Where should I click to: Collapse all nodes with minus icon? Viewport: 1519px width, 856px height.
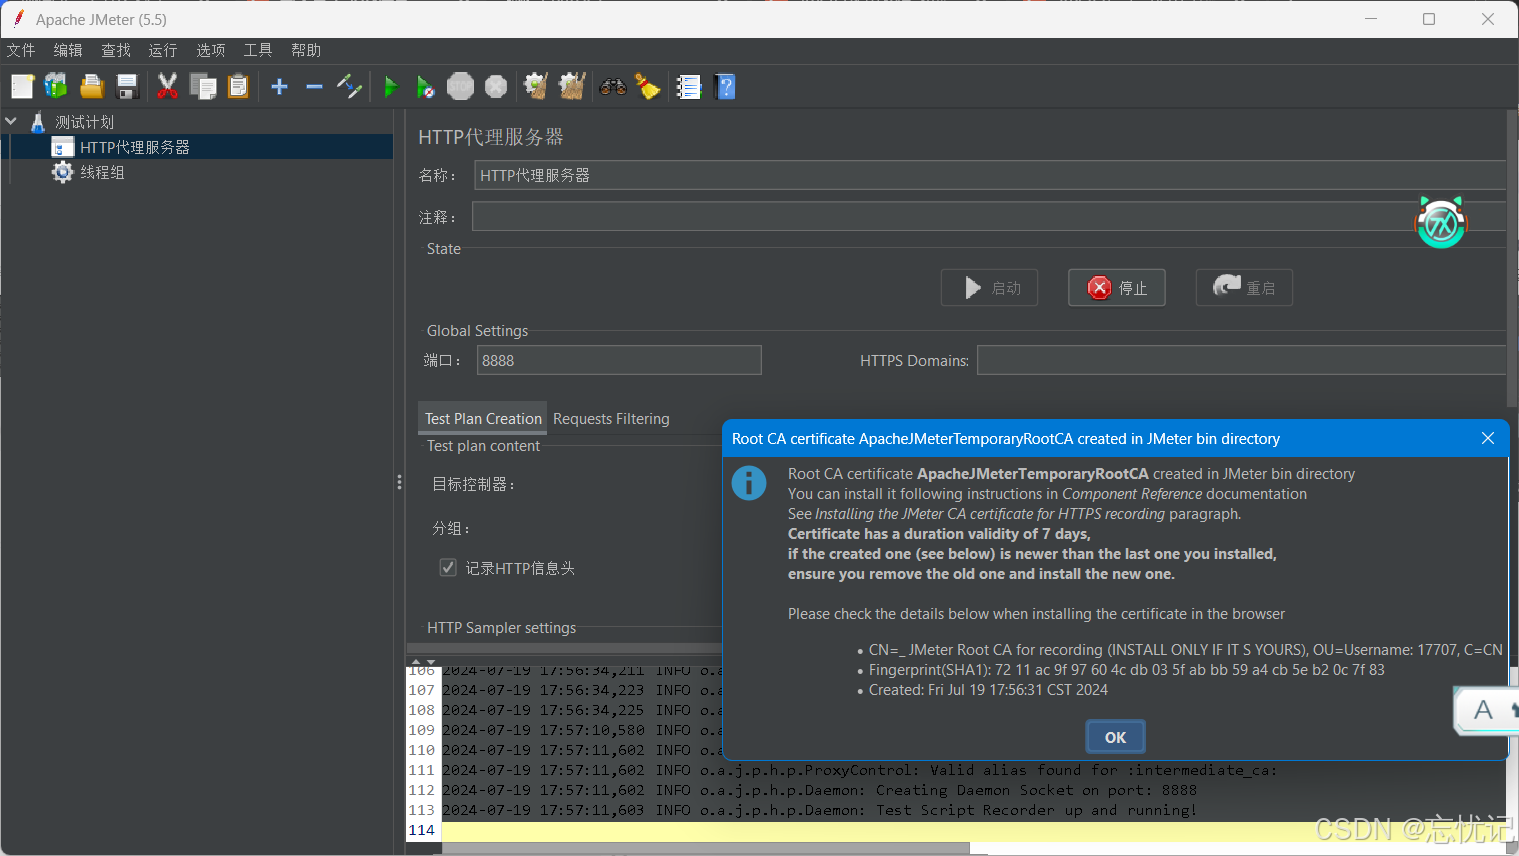(314, 87)
